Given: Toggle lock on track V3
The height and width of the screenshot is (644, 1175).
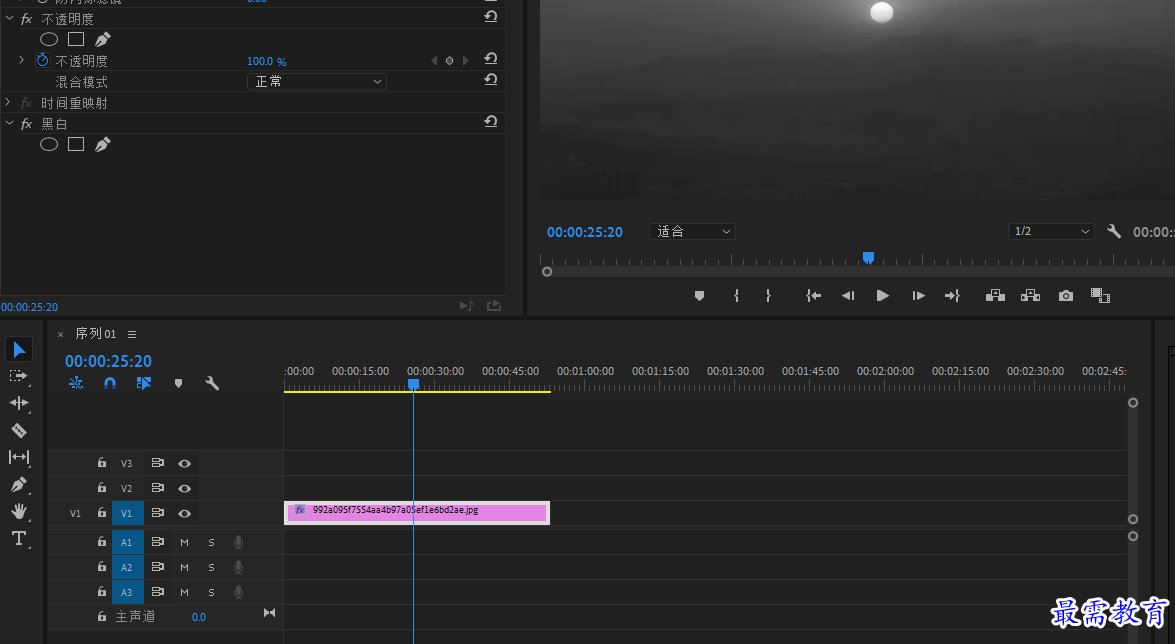Looking at the screenshot, I should [102, 463].
